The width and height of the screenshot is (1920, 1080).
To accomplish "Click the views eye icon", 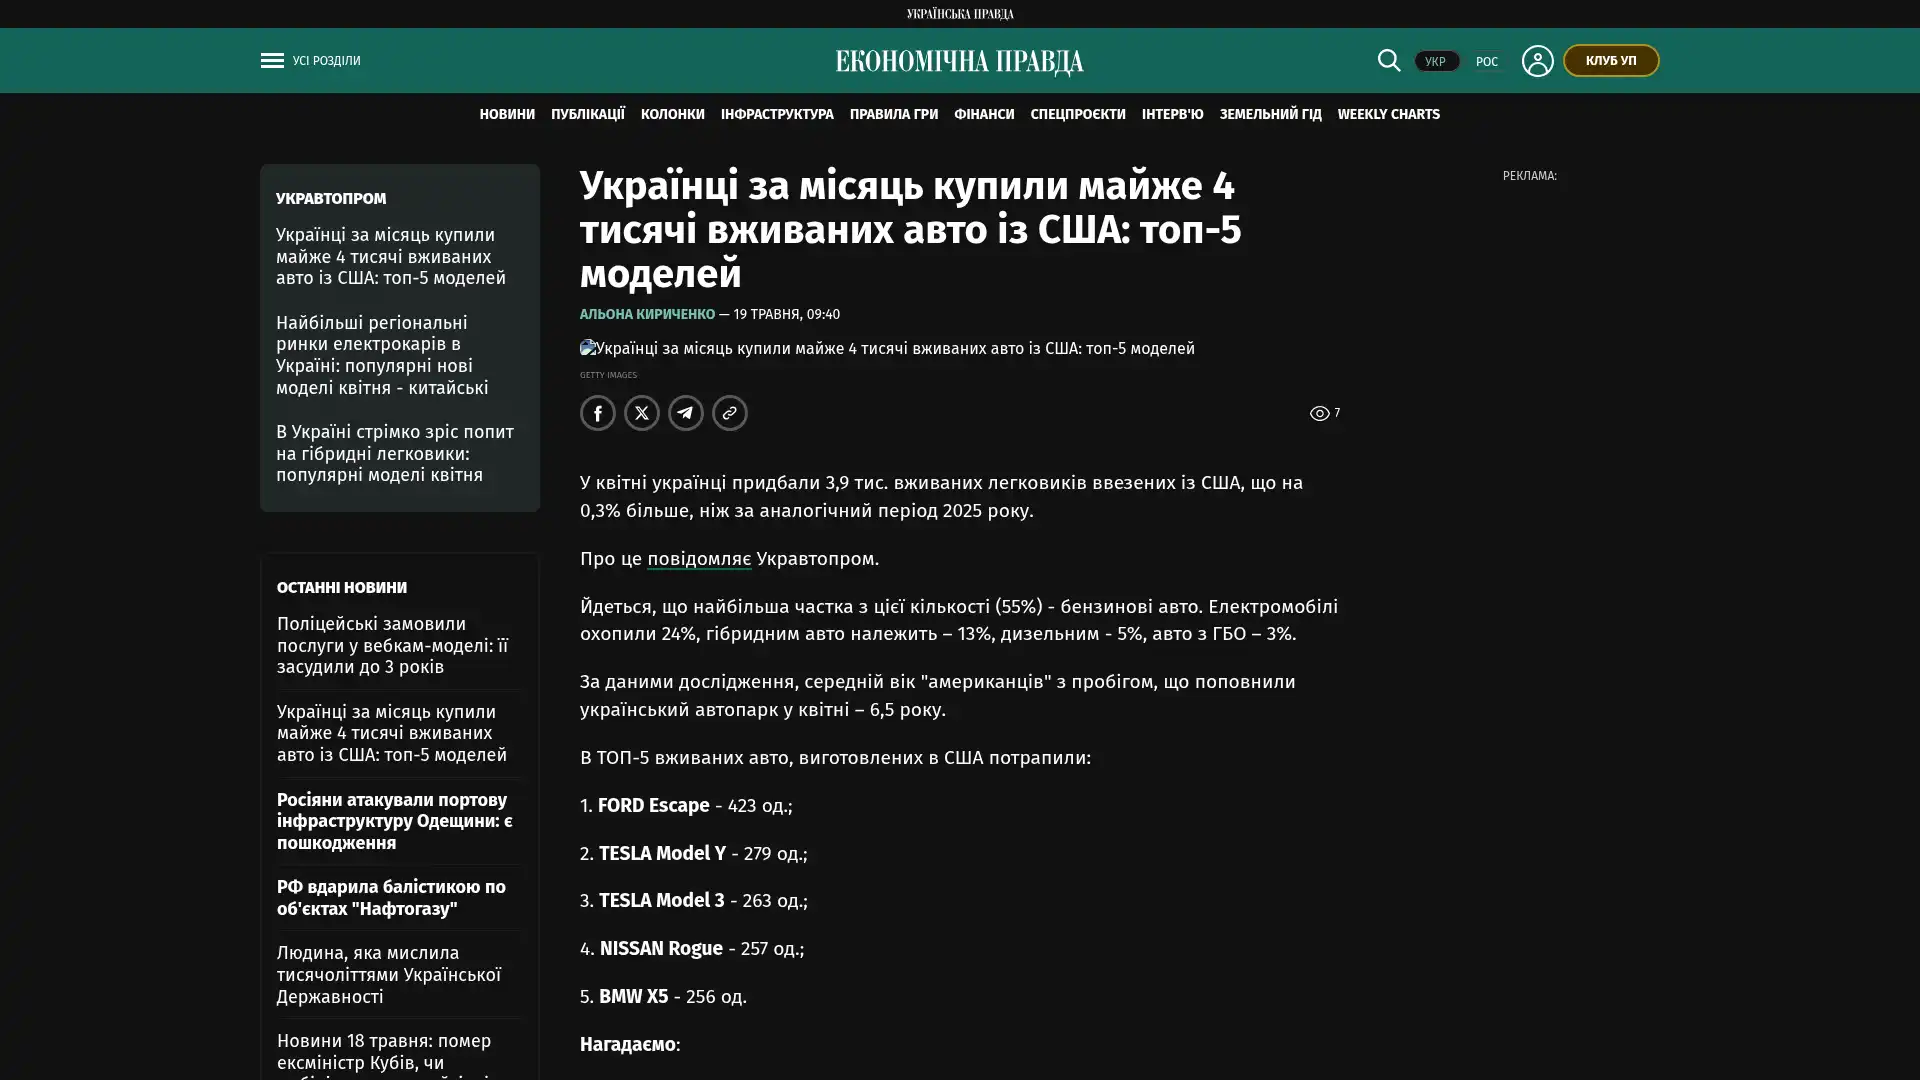I will pyautogui.click(x=1319, y=413).
